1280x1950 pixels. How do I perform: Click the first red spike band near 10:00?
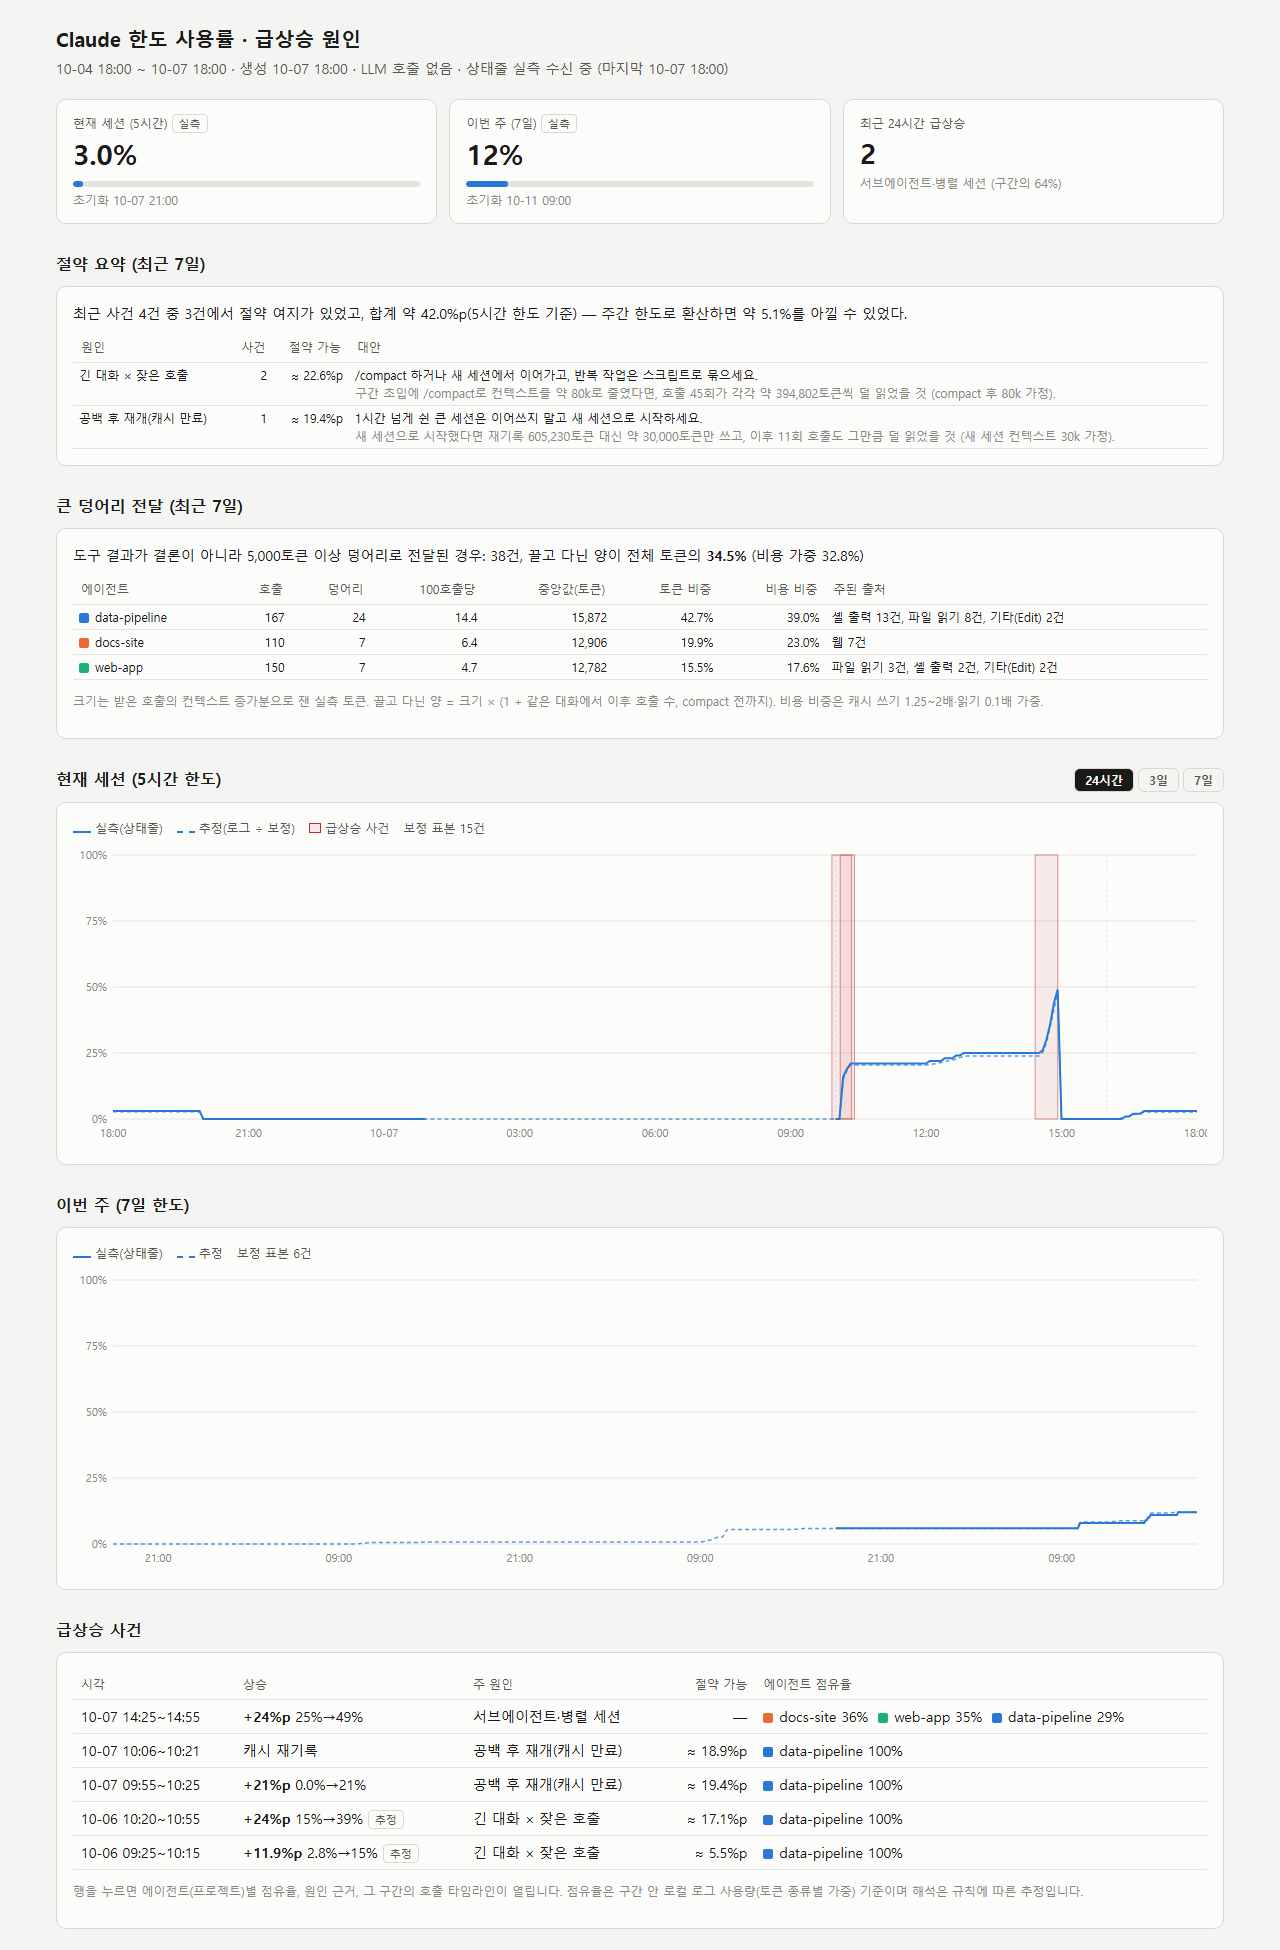843,987
